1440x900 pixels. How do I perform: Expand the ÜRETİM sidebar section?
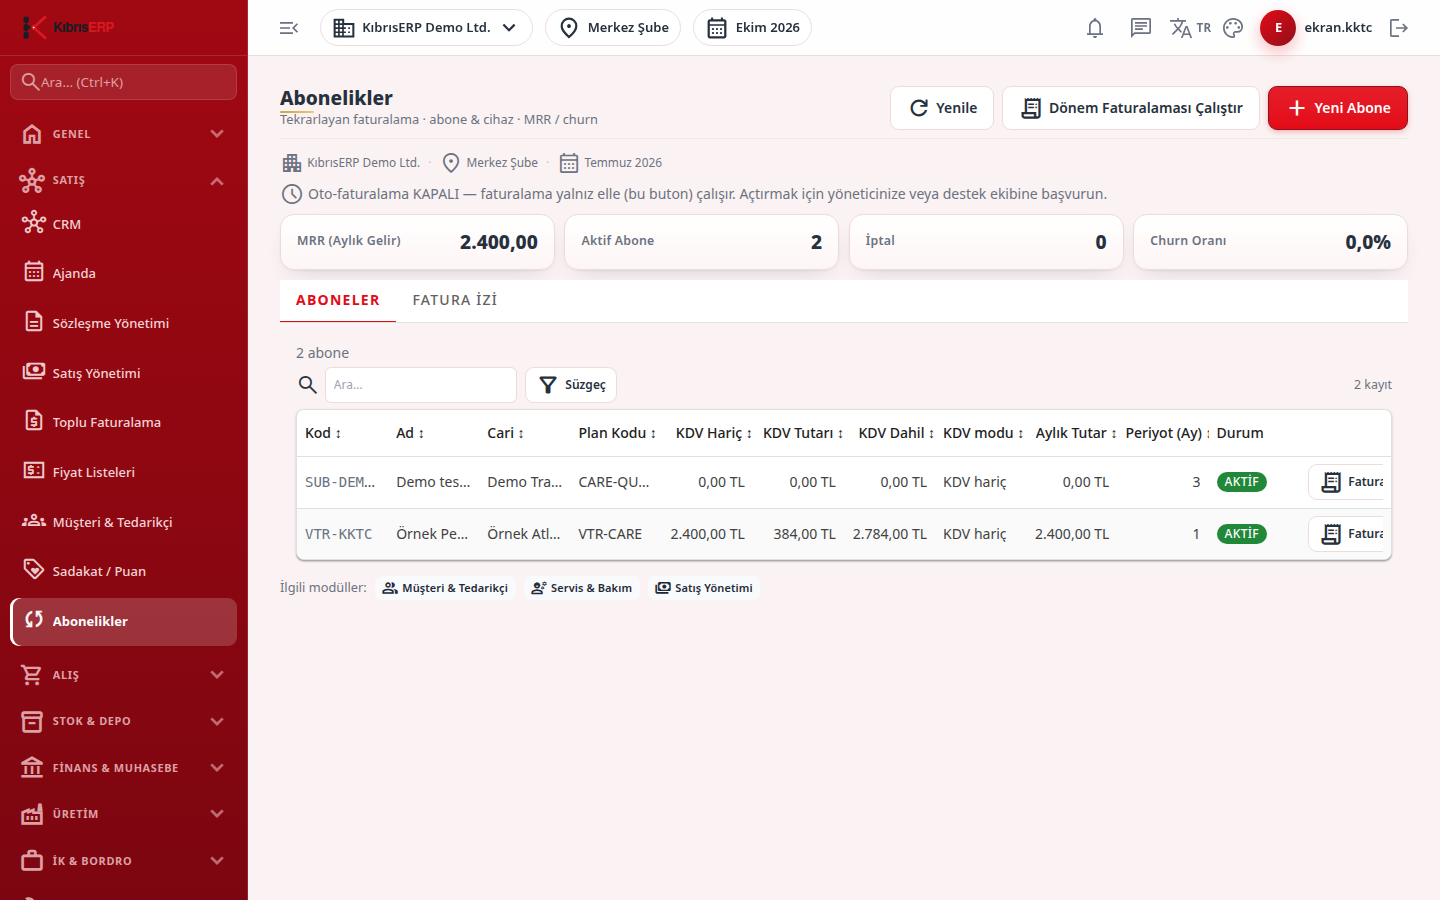(124, 814)
